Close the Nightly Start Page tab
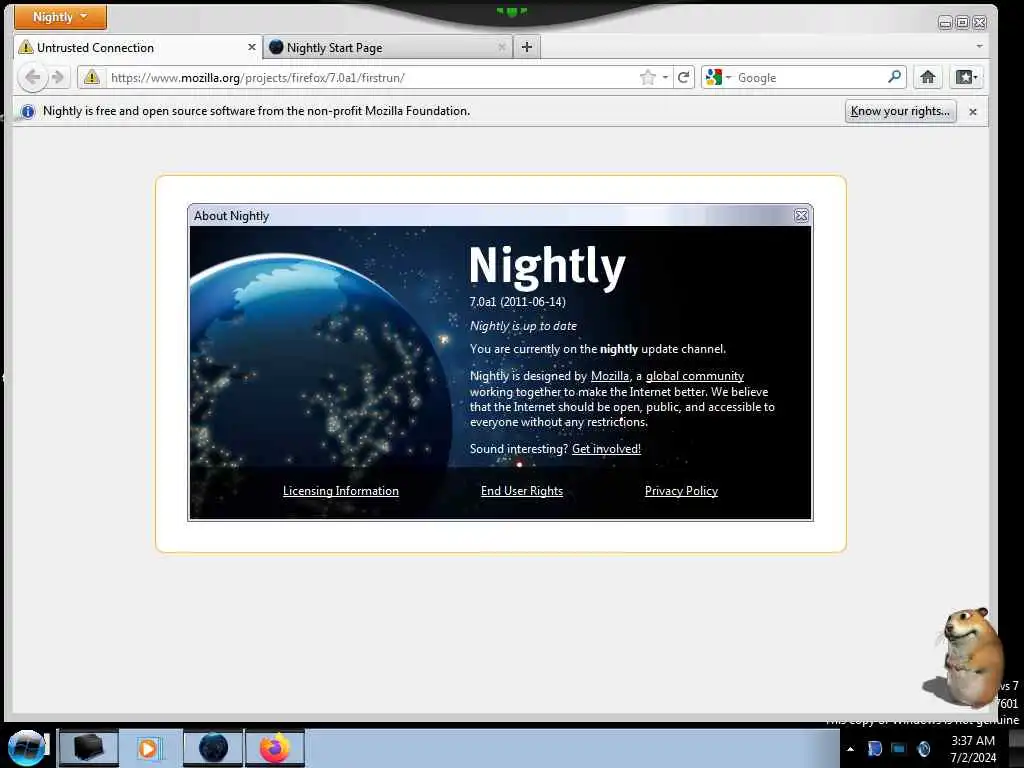 pyautogui.click(x=502, y=48)
